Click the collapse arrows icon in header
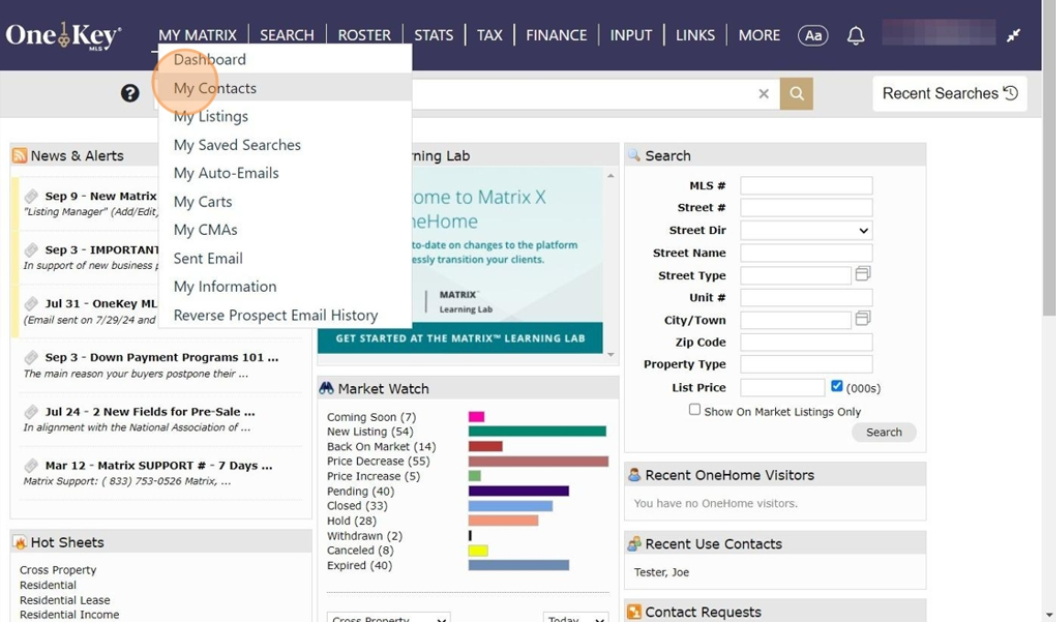Viewport: 1056px width, 622px height. [x=1014, y=36]
